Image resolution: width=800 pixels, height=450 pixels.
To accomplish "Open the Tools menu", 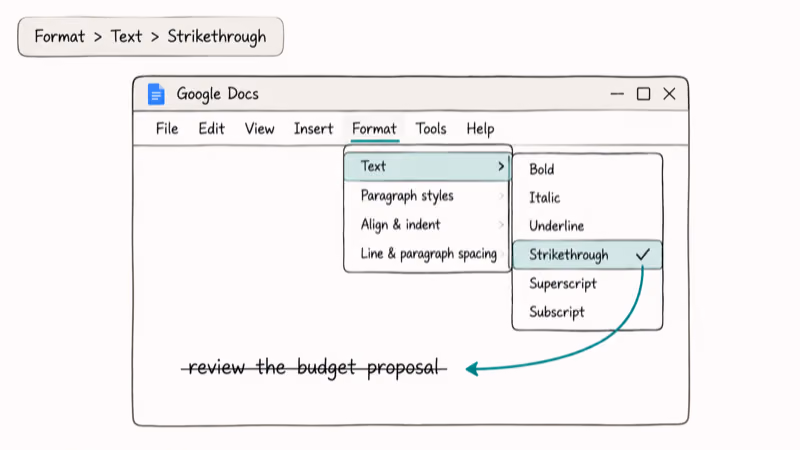I will coord(431,129).
